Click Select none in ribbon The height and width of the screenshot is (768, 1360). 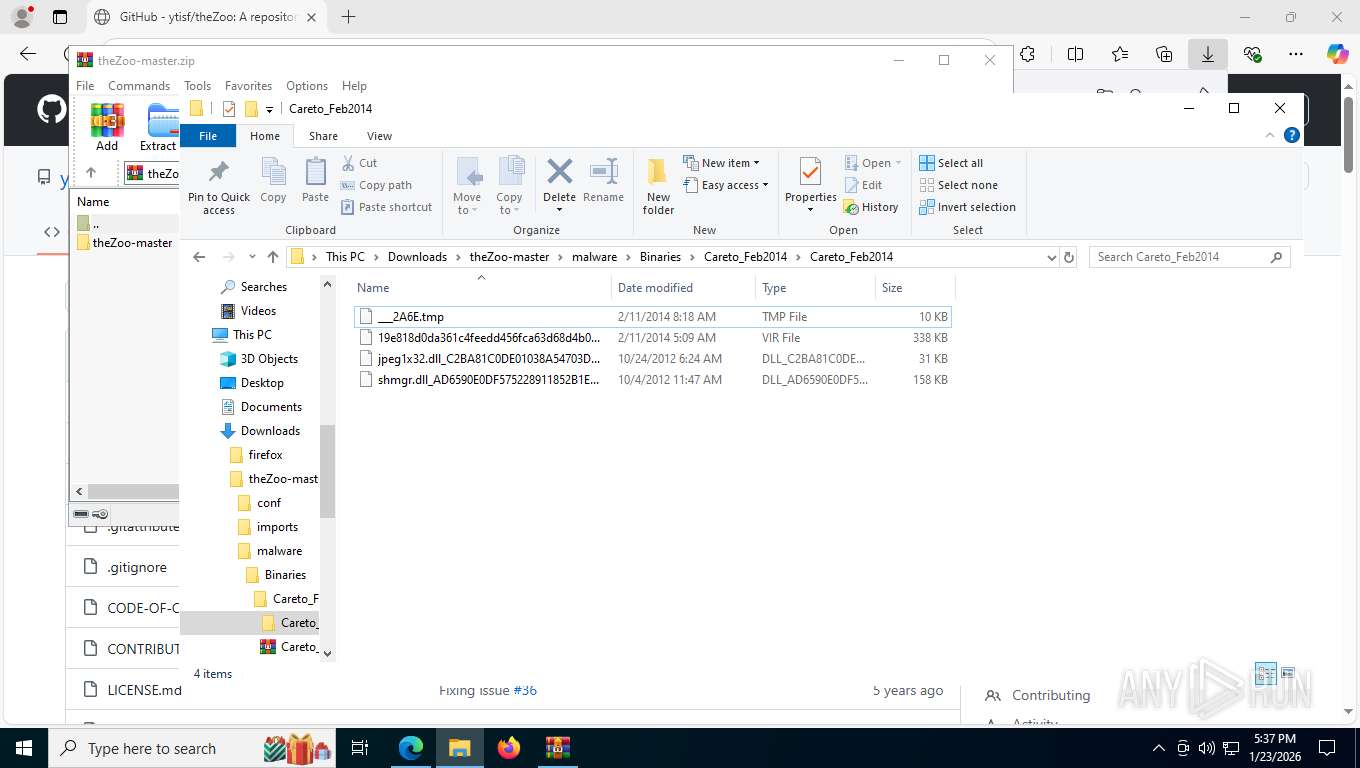point(958,185)
